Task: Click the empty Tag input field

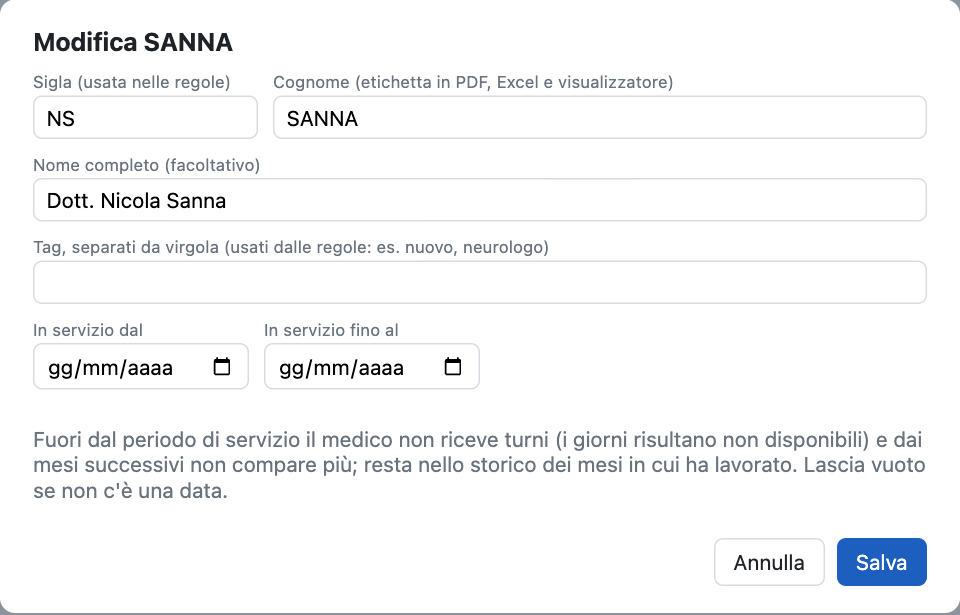Action: 479,282
